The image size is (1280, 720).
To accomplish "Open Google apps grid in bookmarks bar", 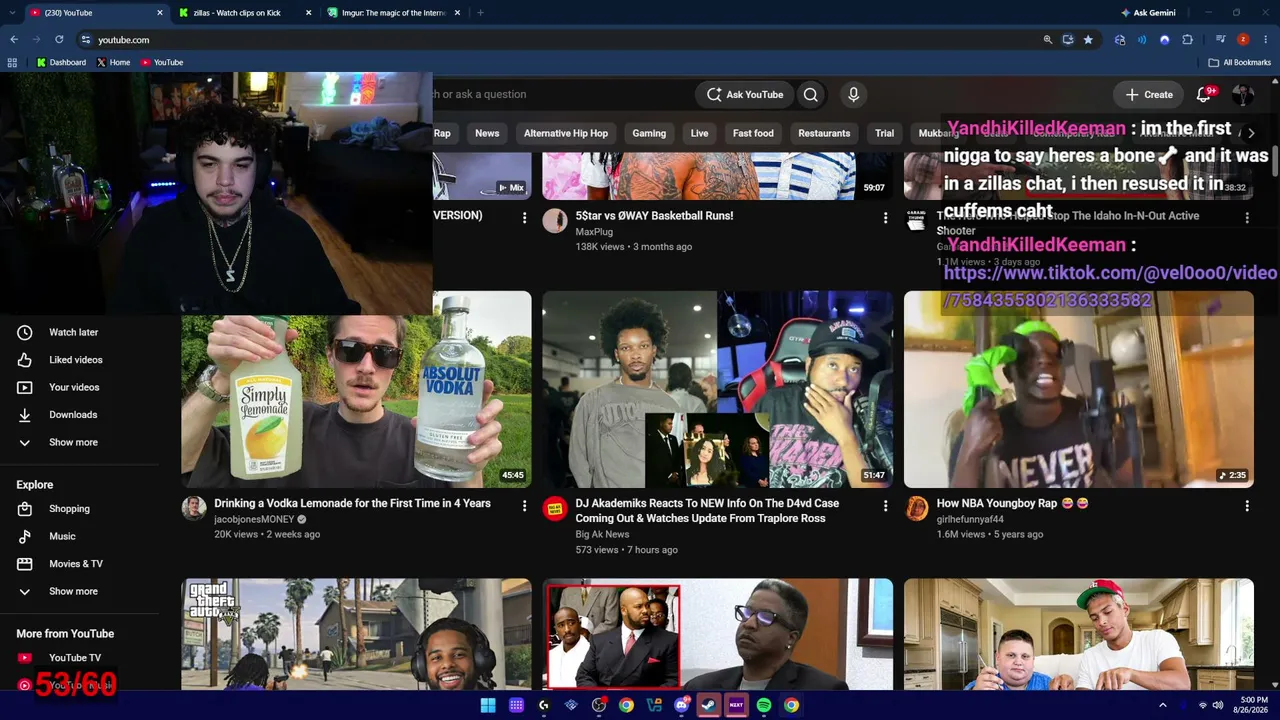I will 12,62.
